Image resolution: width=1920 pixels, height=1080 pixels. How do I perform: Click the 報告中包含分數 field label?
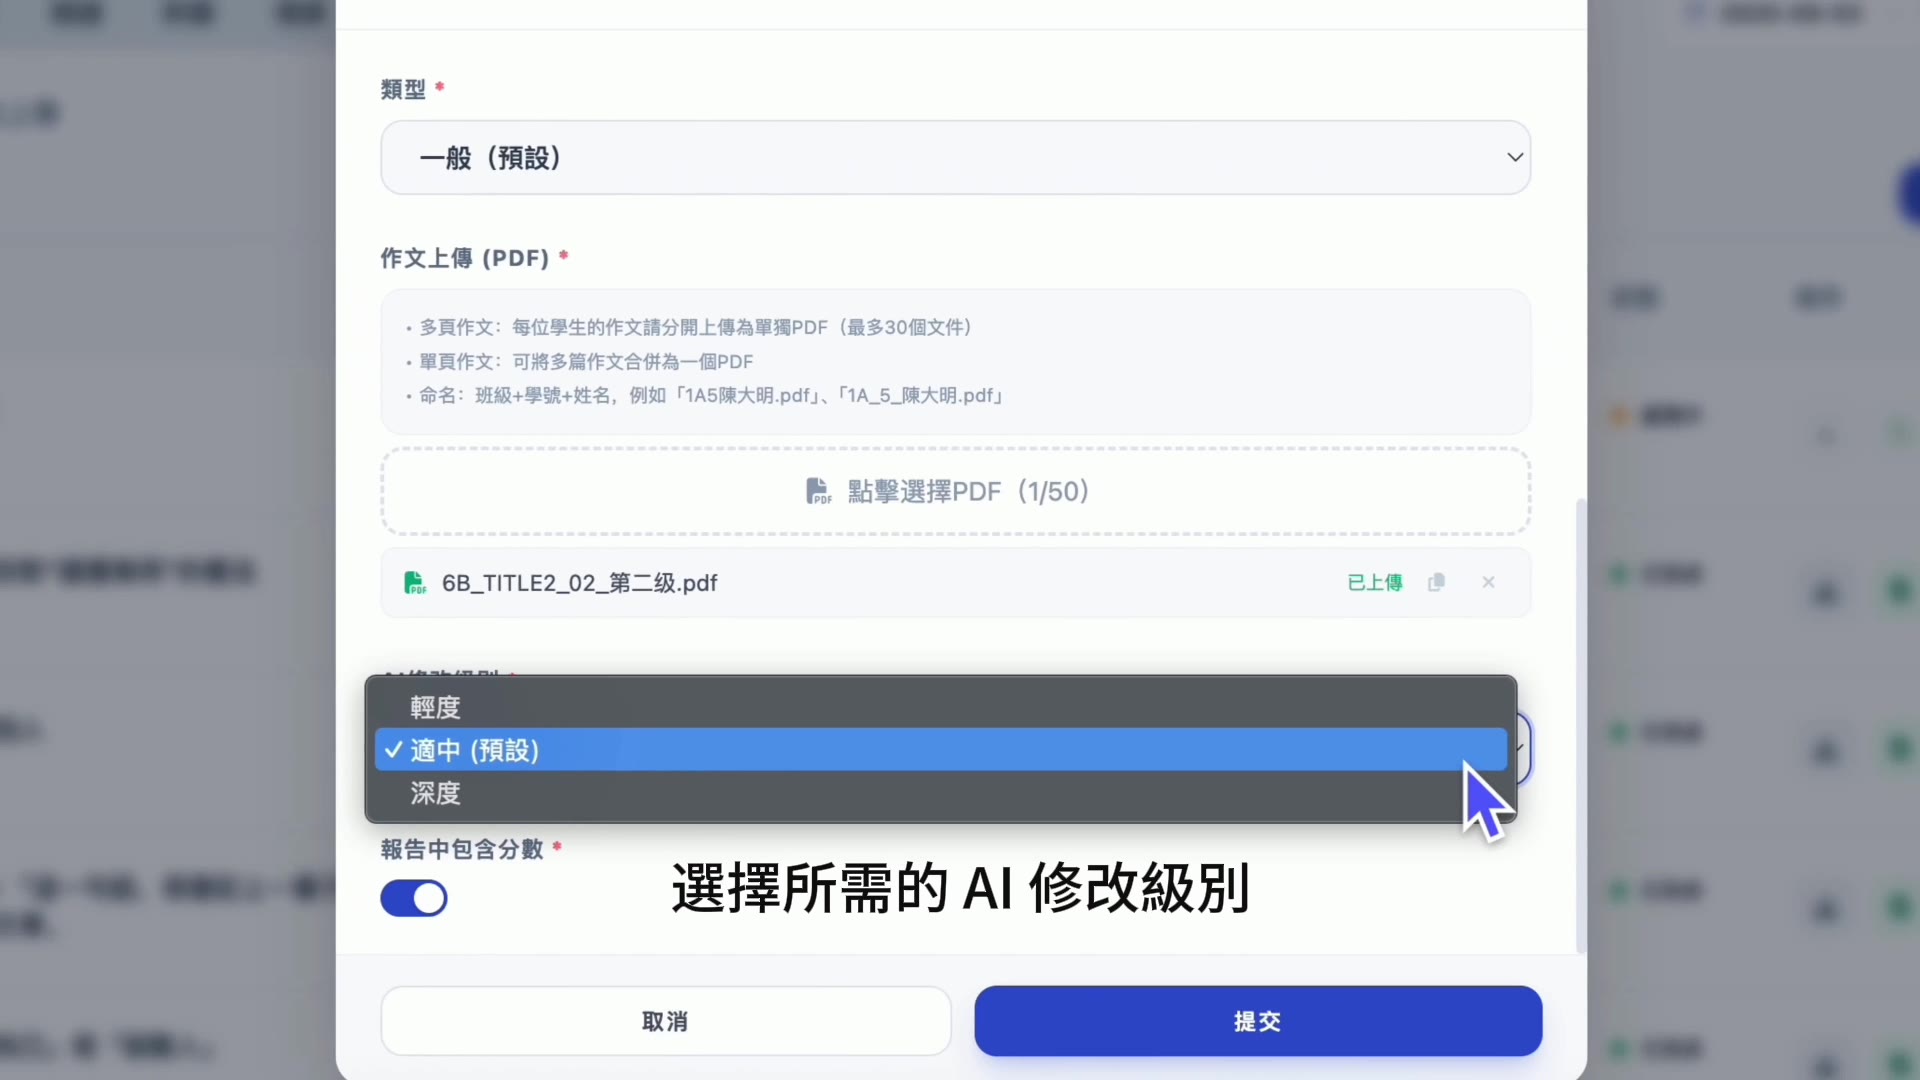(462, 849)
